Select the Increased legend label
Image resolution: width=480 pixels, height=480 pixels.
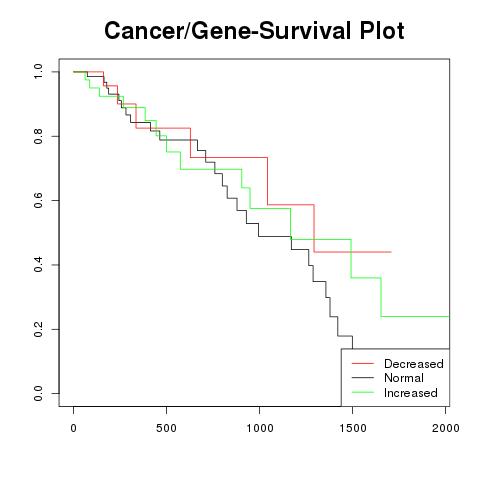click(x=411, y=393)
